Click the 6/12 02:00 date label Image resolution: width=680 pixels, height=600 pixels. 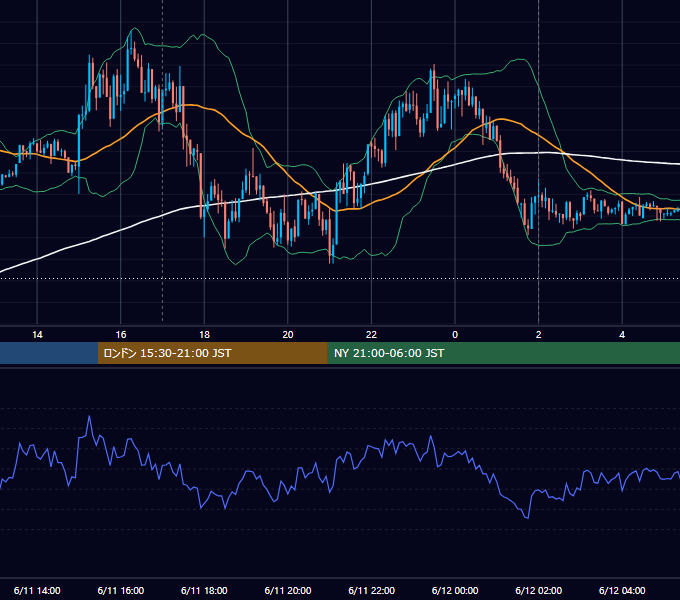coord(539,590)
